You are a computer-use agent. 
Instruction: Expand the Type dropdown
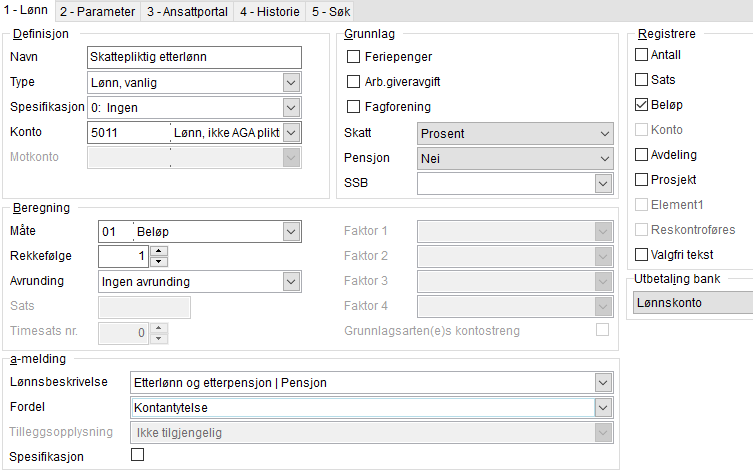click(x=290, y=82)
